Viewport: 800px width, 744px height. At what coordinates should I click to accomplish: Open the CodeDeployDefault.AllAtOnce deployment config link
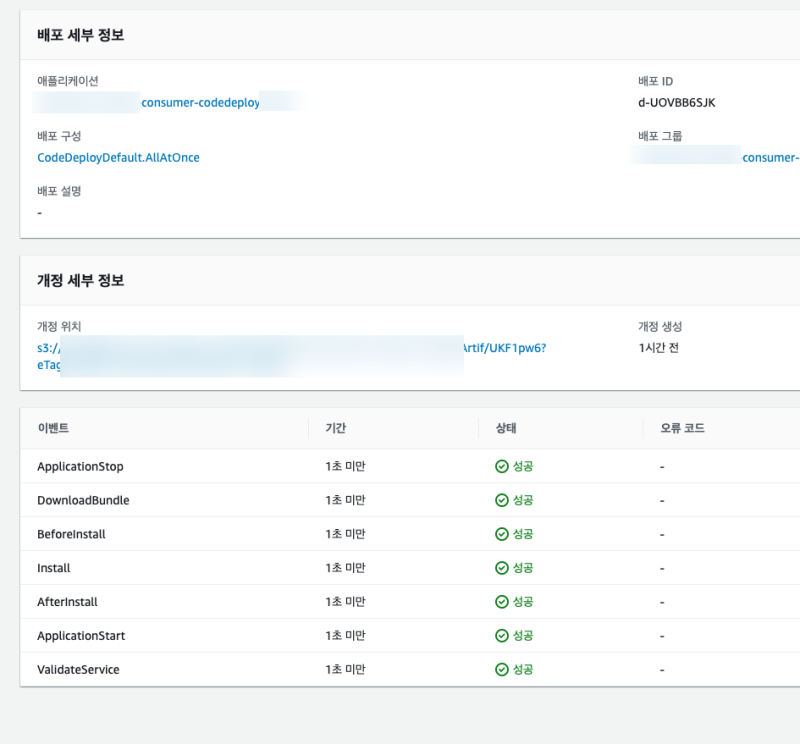(118, 157)
